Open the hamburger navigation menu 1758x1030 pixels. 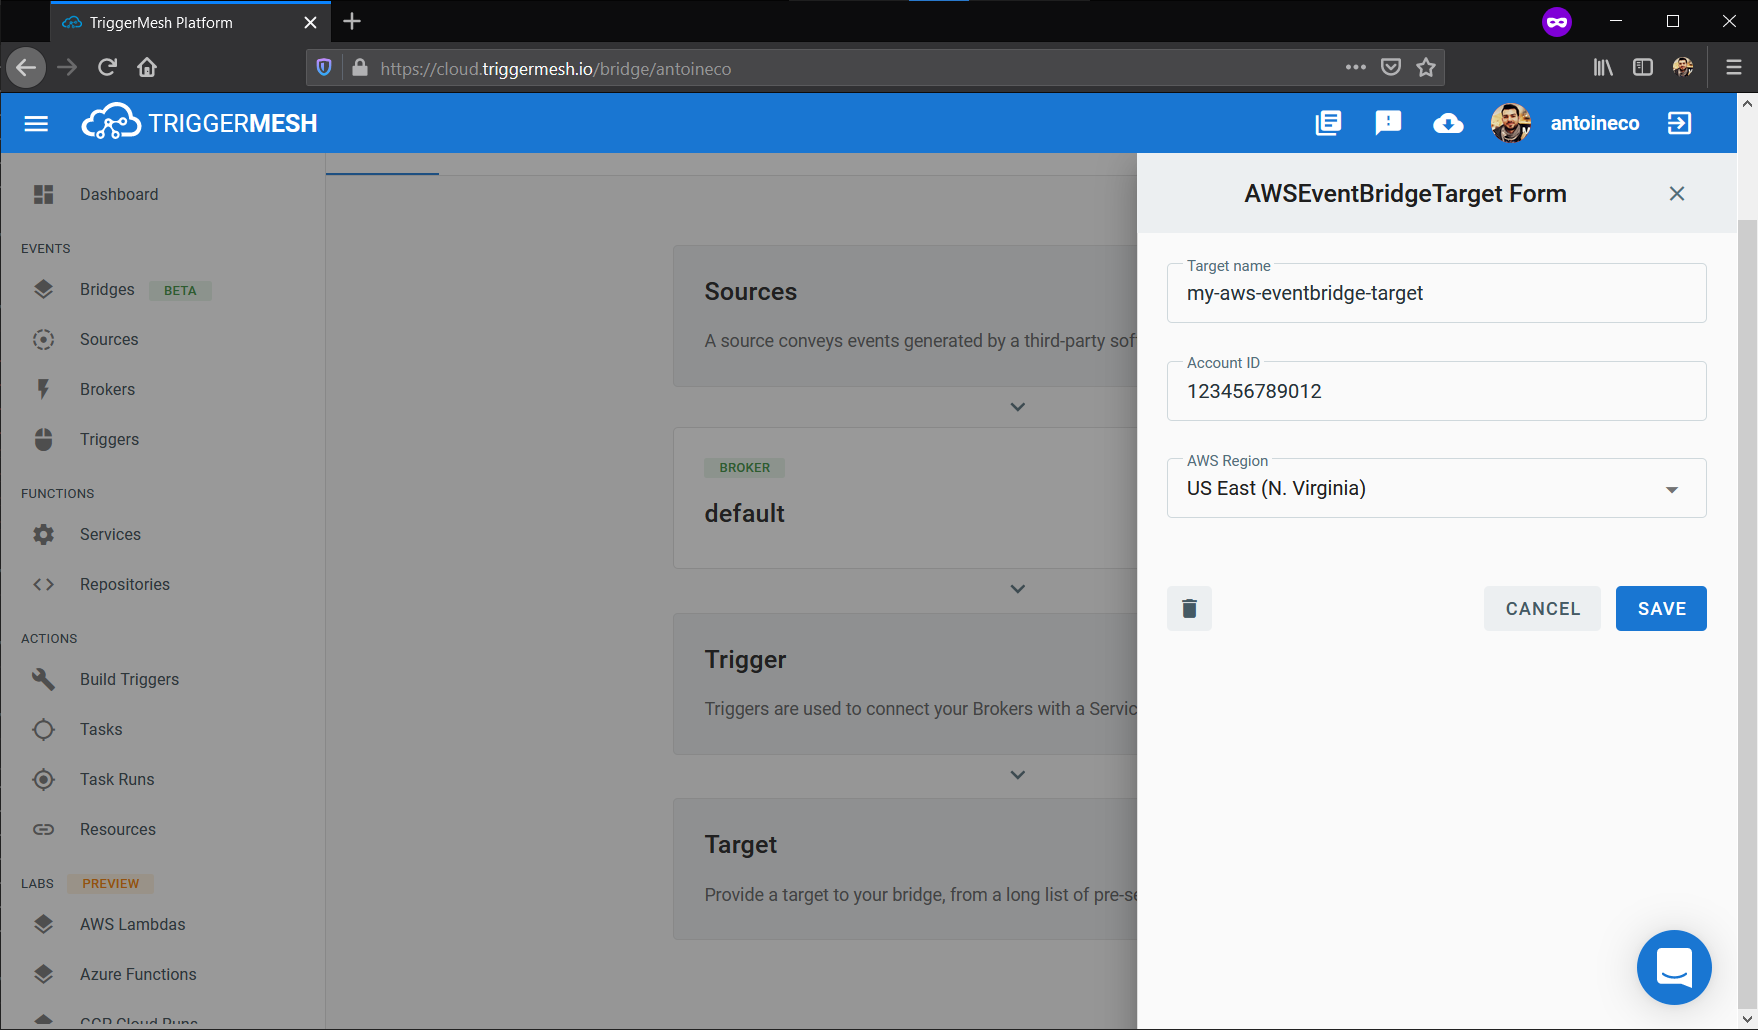tap(36, 123)
